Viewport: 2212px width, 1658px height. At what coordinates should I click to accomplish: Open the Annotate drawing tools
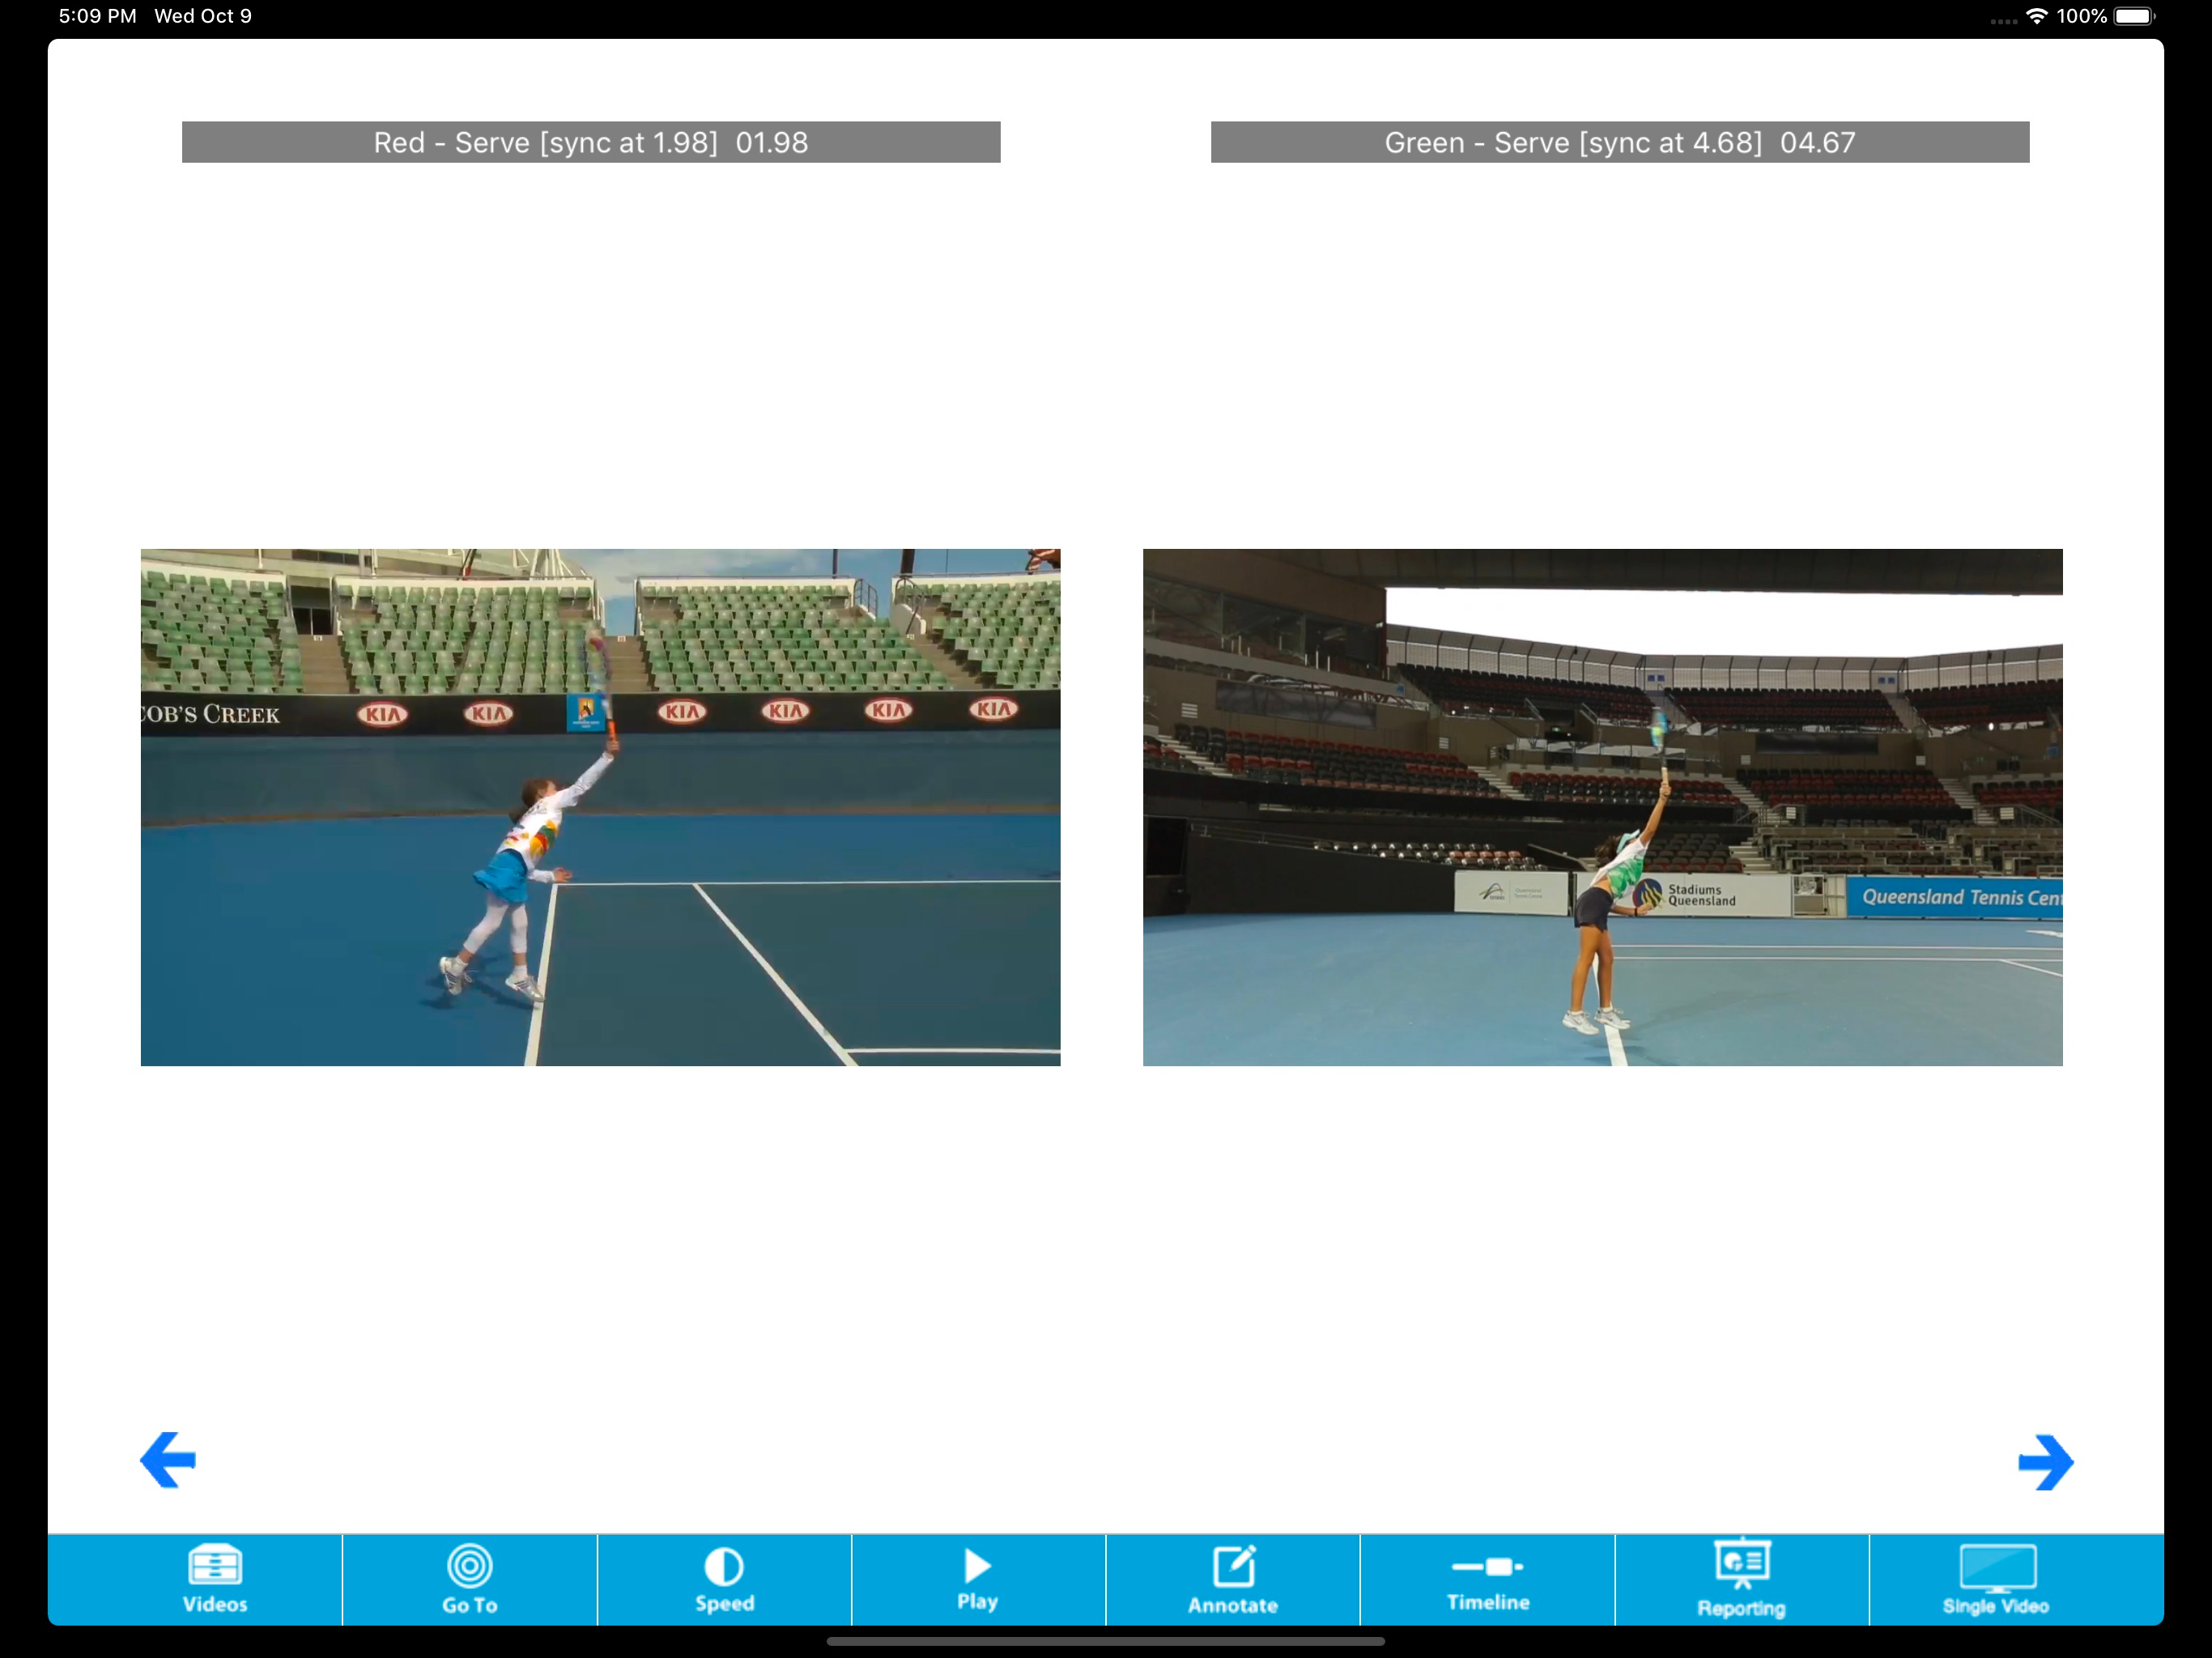pyautogui.click(x=1232, y=1579)
